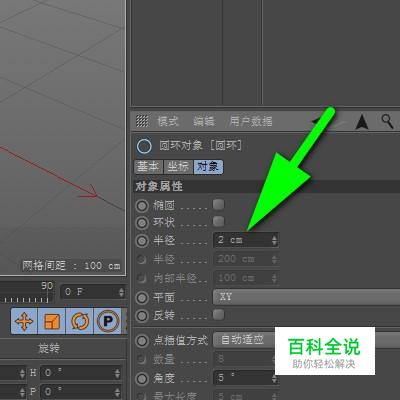This screenshot has height=400, width=400.
Task: Select the Move tool in the timeline toolbar
Action: click(x=24, y=321)
